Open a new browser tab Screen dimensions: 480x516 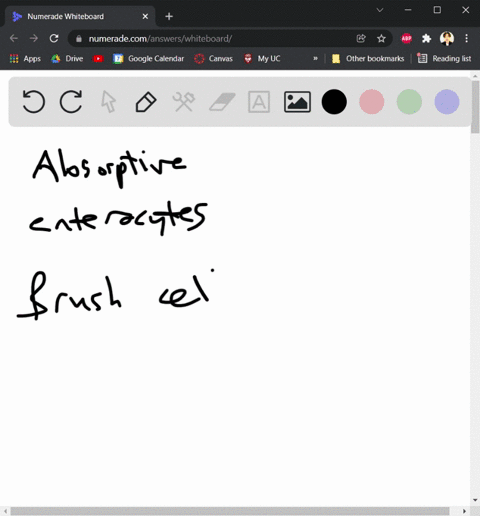(x=169, y=16)
